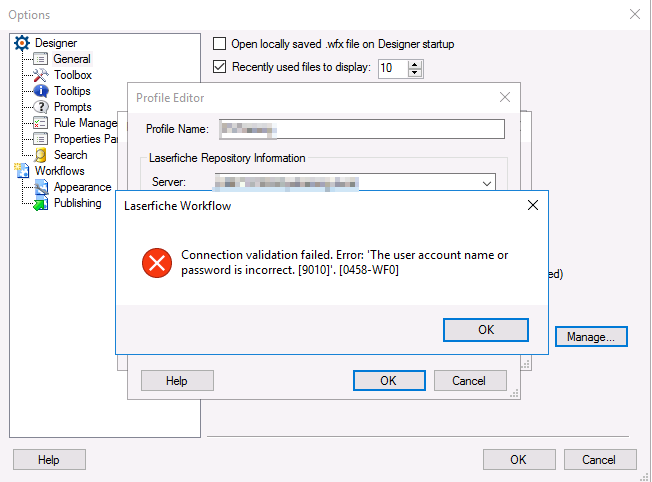Click the Workflows node icon
Image resolution: width=652 pixels, height=482 pixels.
(x=22, y=171)
